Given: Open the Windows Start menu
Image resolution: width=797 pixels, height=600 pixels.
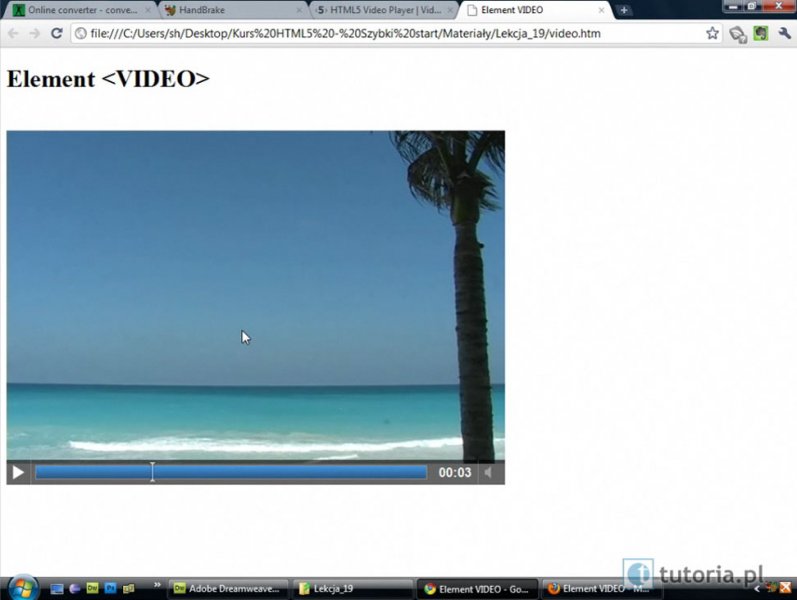Looking at the screenshot, I should pyautogui.click(x=21, y=588).
